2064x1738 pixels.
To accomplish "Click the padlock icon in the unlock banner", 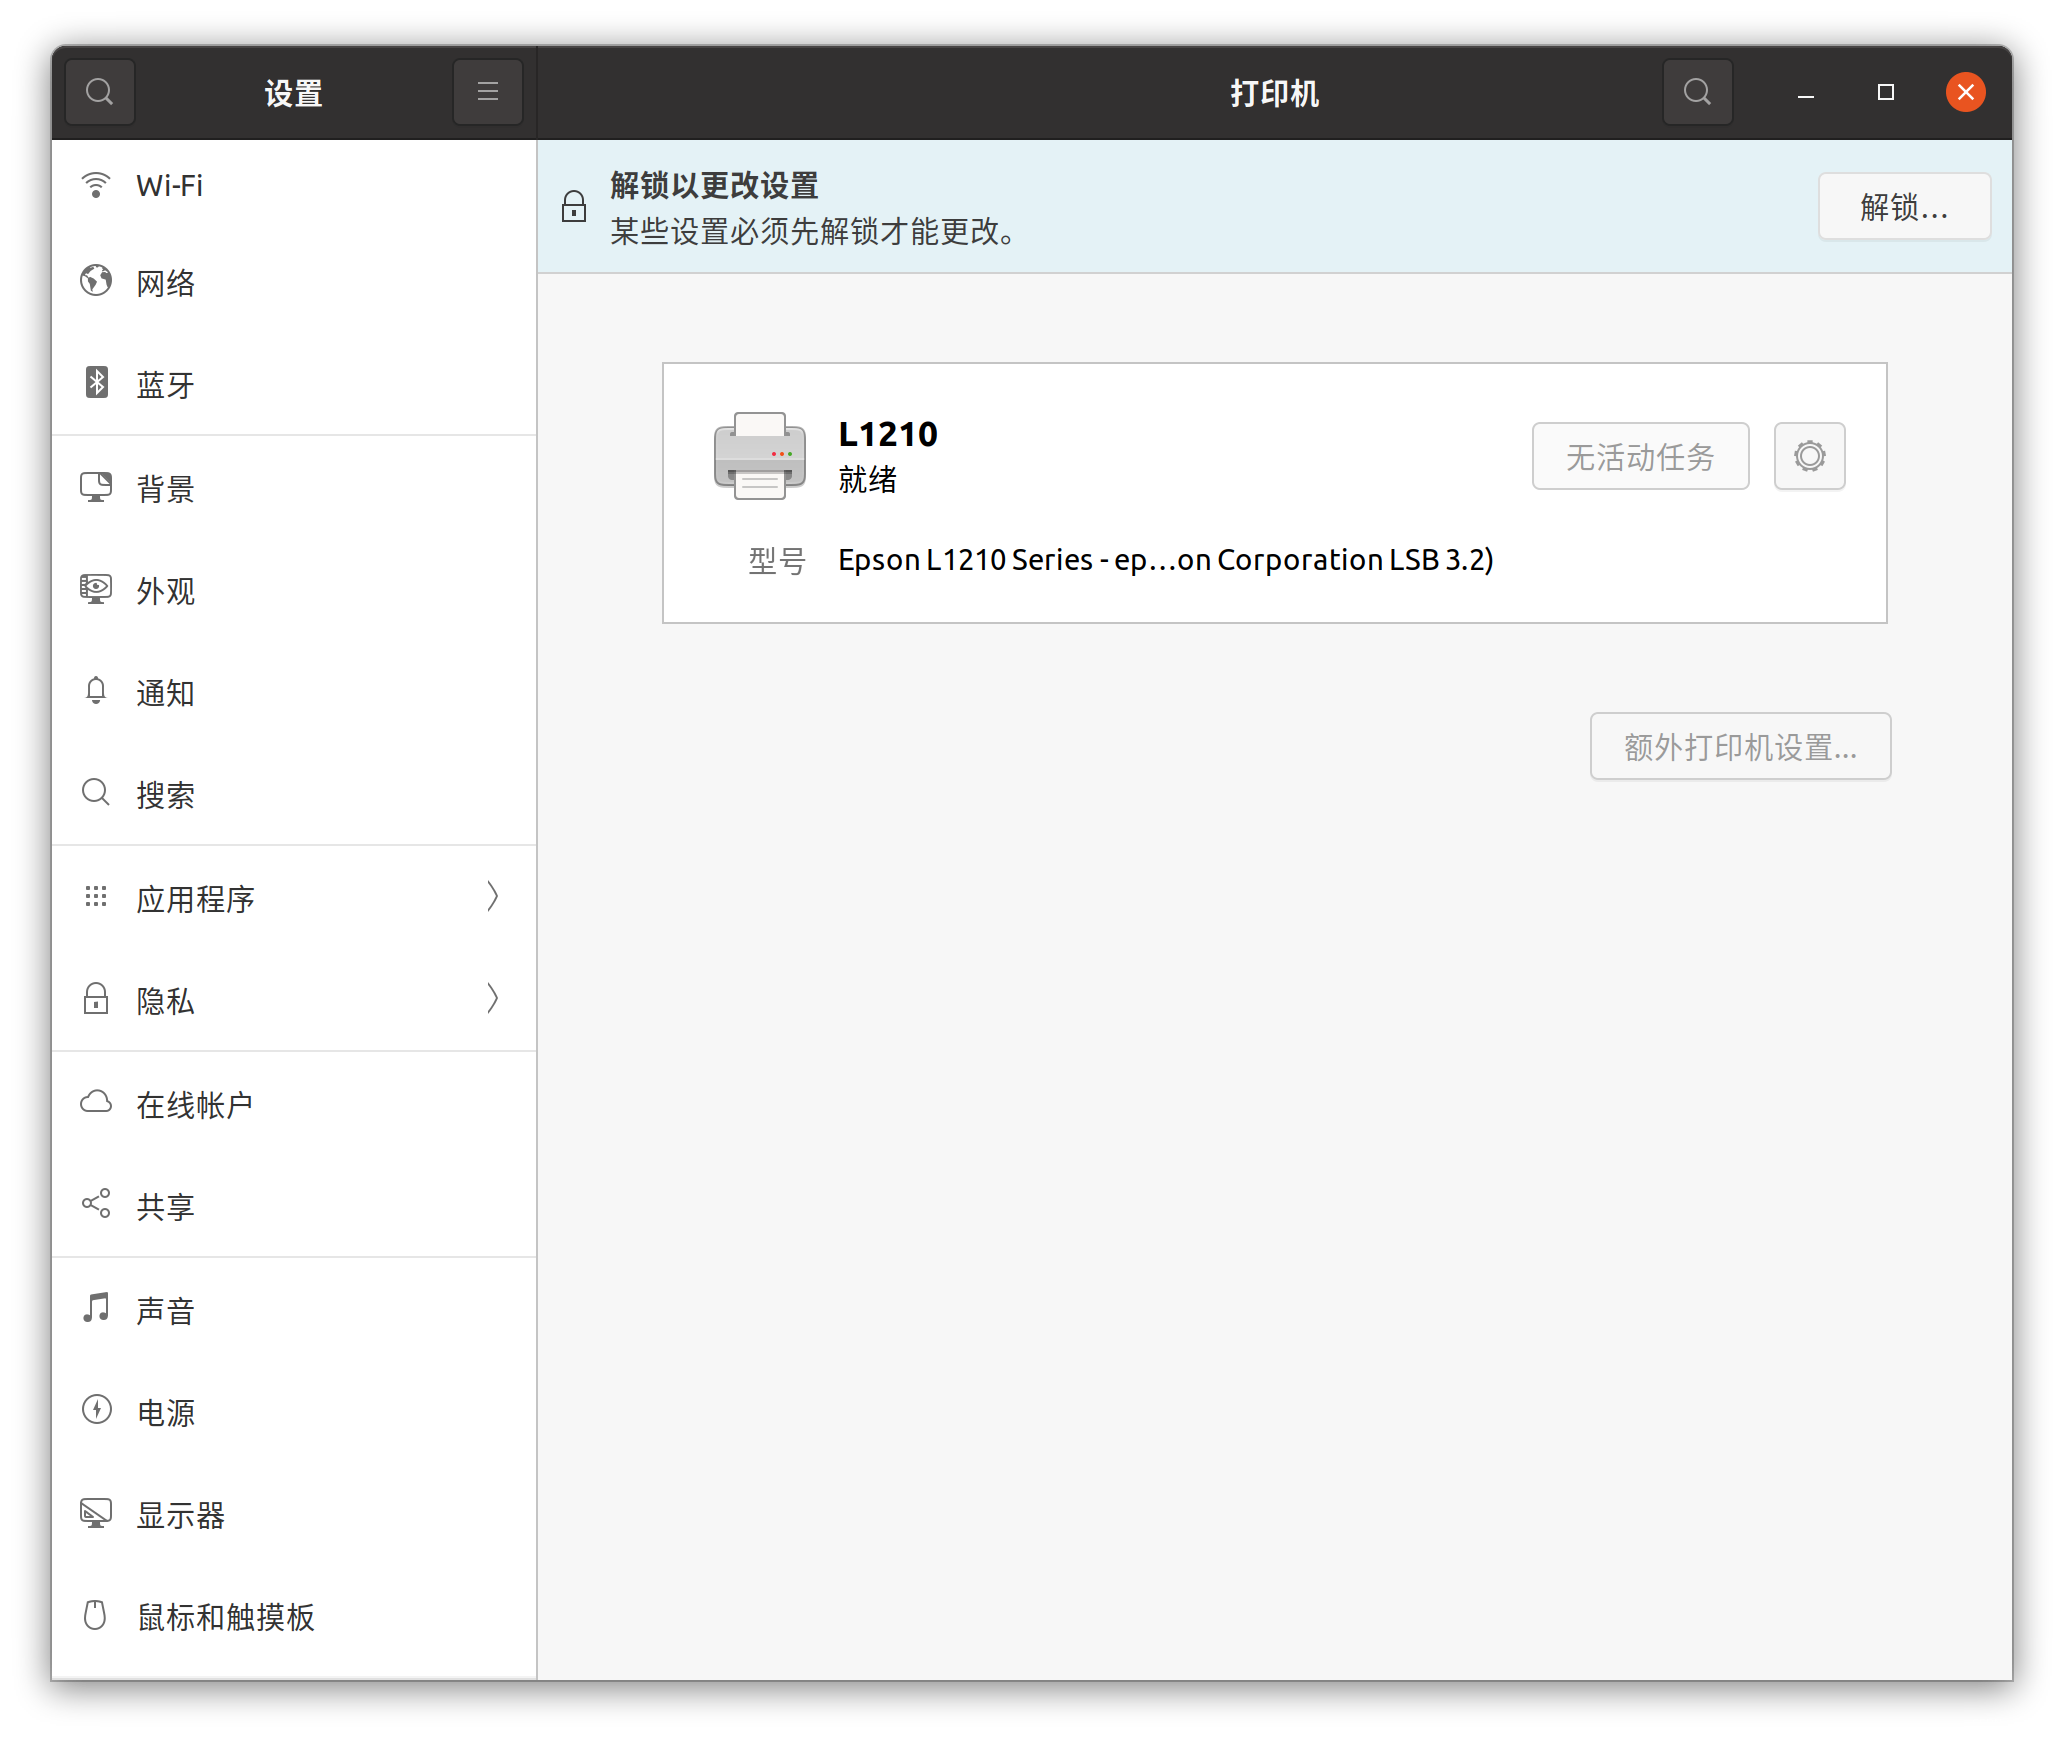I will click(x=574, y=207).
